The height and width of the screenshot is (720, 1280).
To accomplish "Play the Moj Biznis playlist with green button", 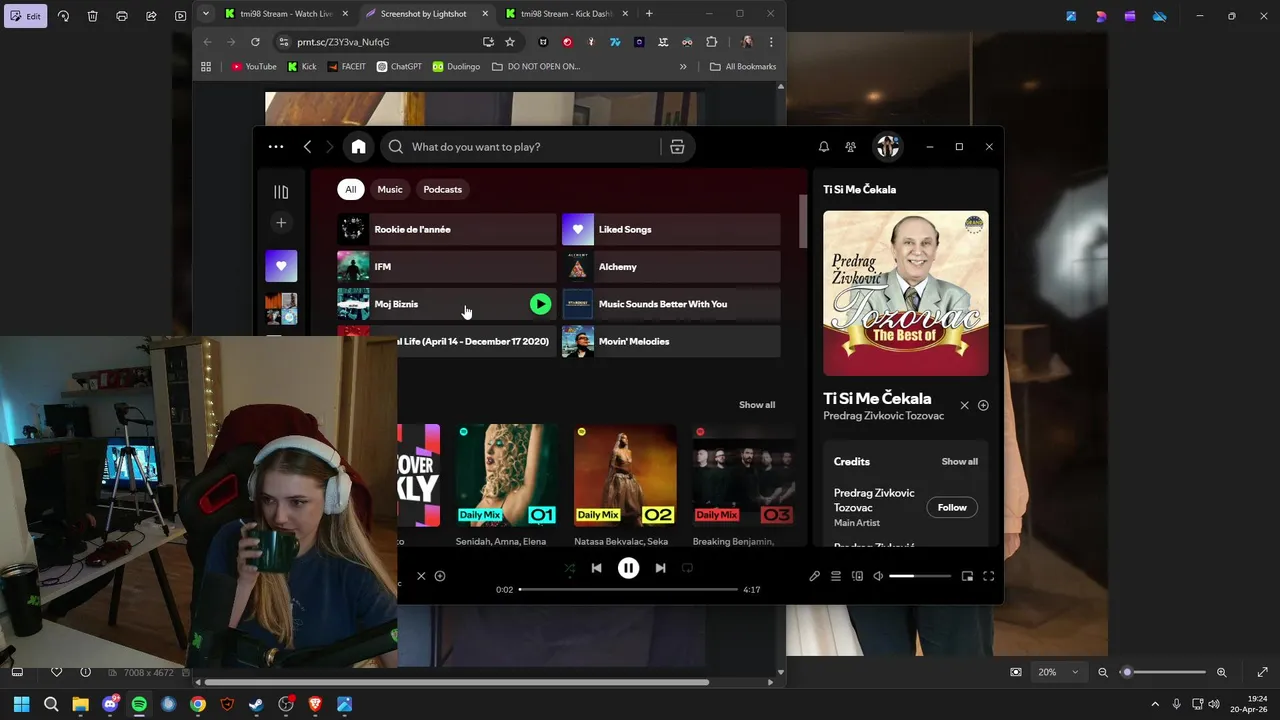I will (540, 304).
